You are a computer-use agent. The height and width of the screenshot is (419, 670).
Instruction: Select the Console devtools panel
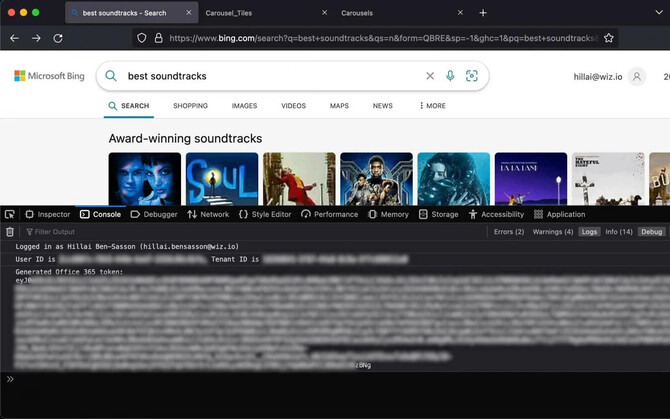(100, 214)
